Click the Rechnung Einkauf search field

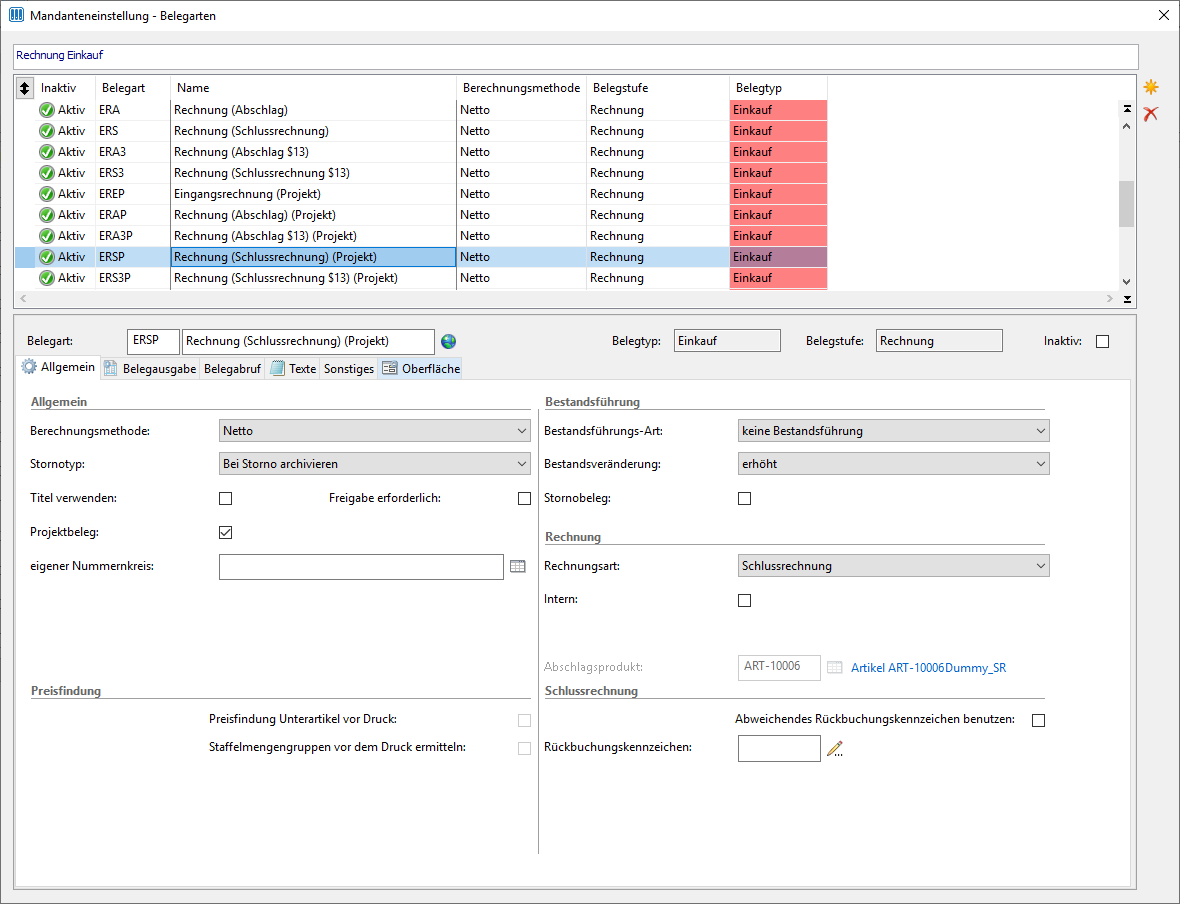576,56
